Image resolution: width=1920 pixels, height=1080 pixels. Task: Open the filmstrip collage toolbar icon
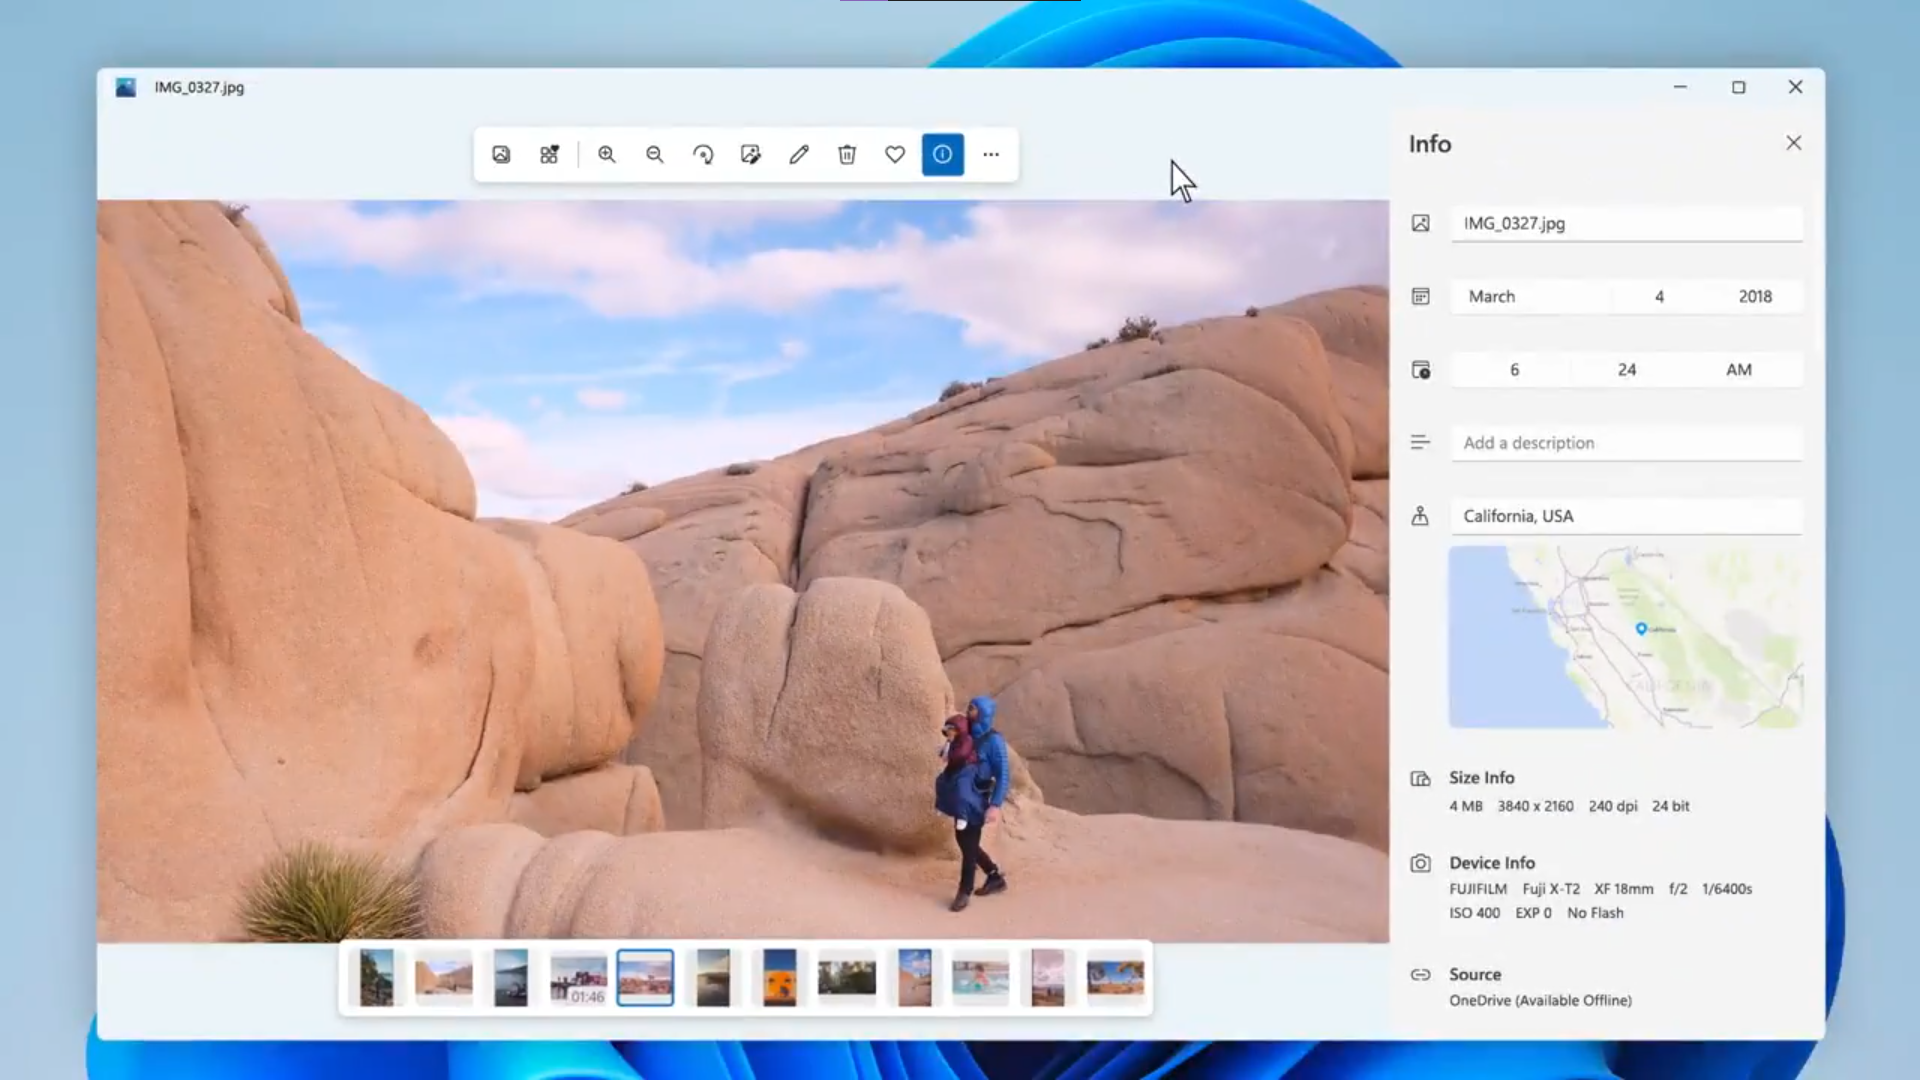(x=549, y=155)
